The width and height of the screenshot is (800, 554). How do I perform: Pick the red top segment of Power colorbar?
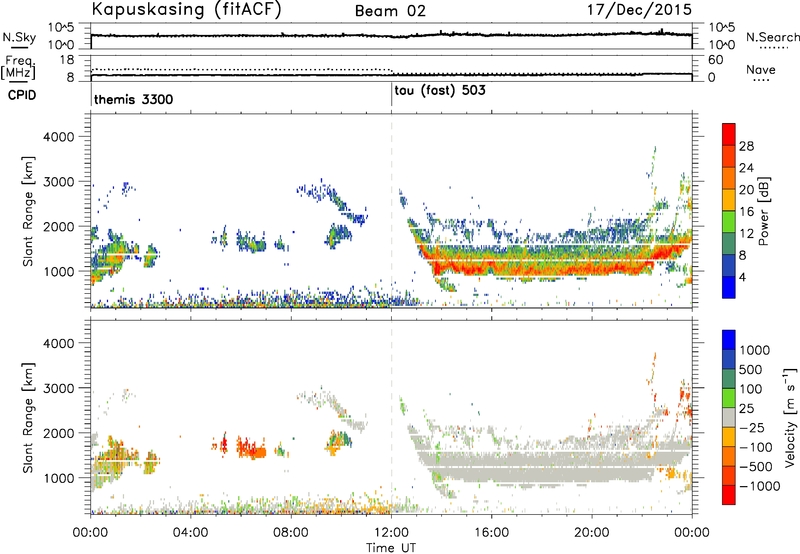pyautogui.click(x=729, y=134)
